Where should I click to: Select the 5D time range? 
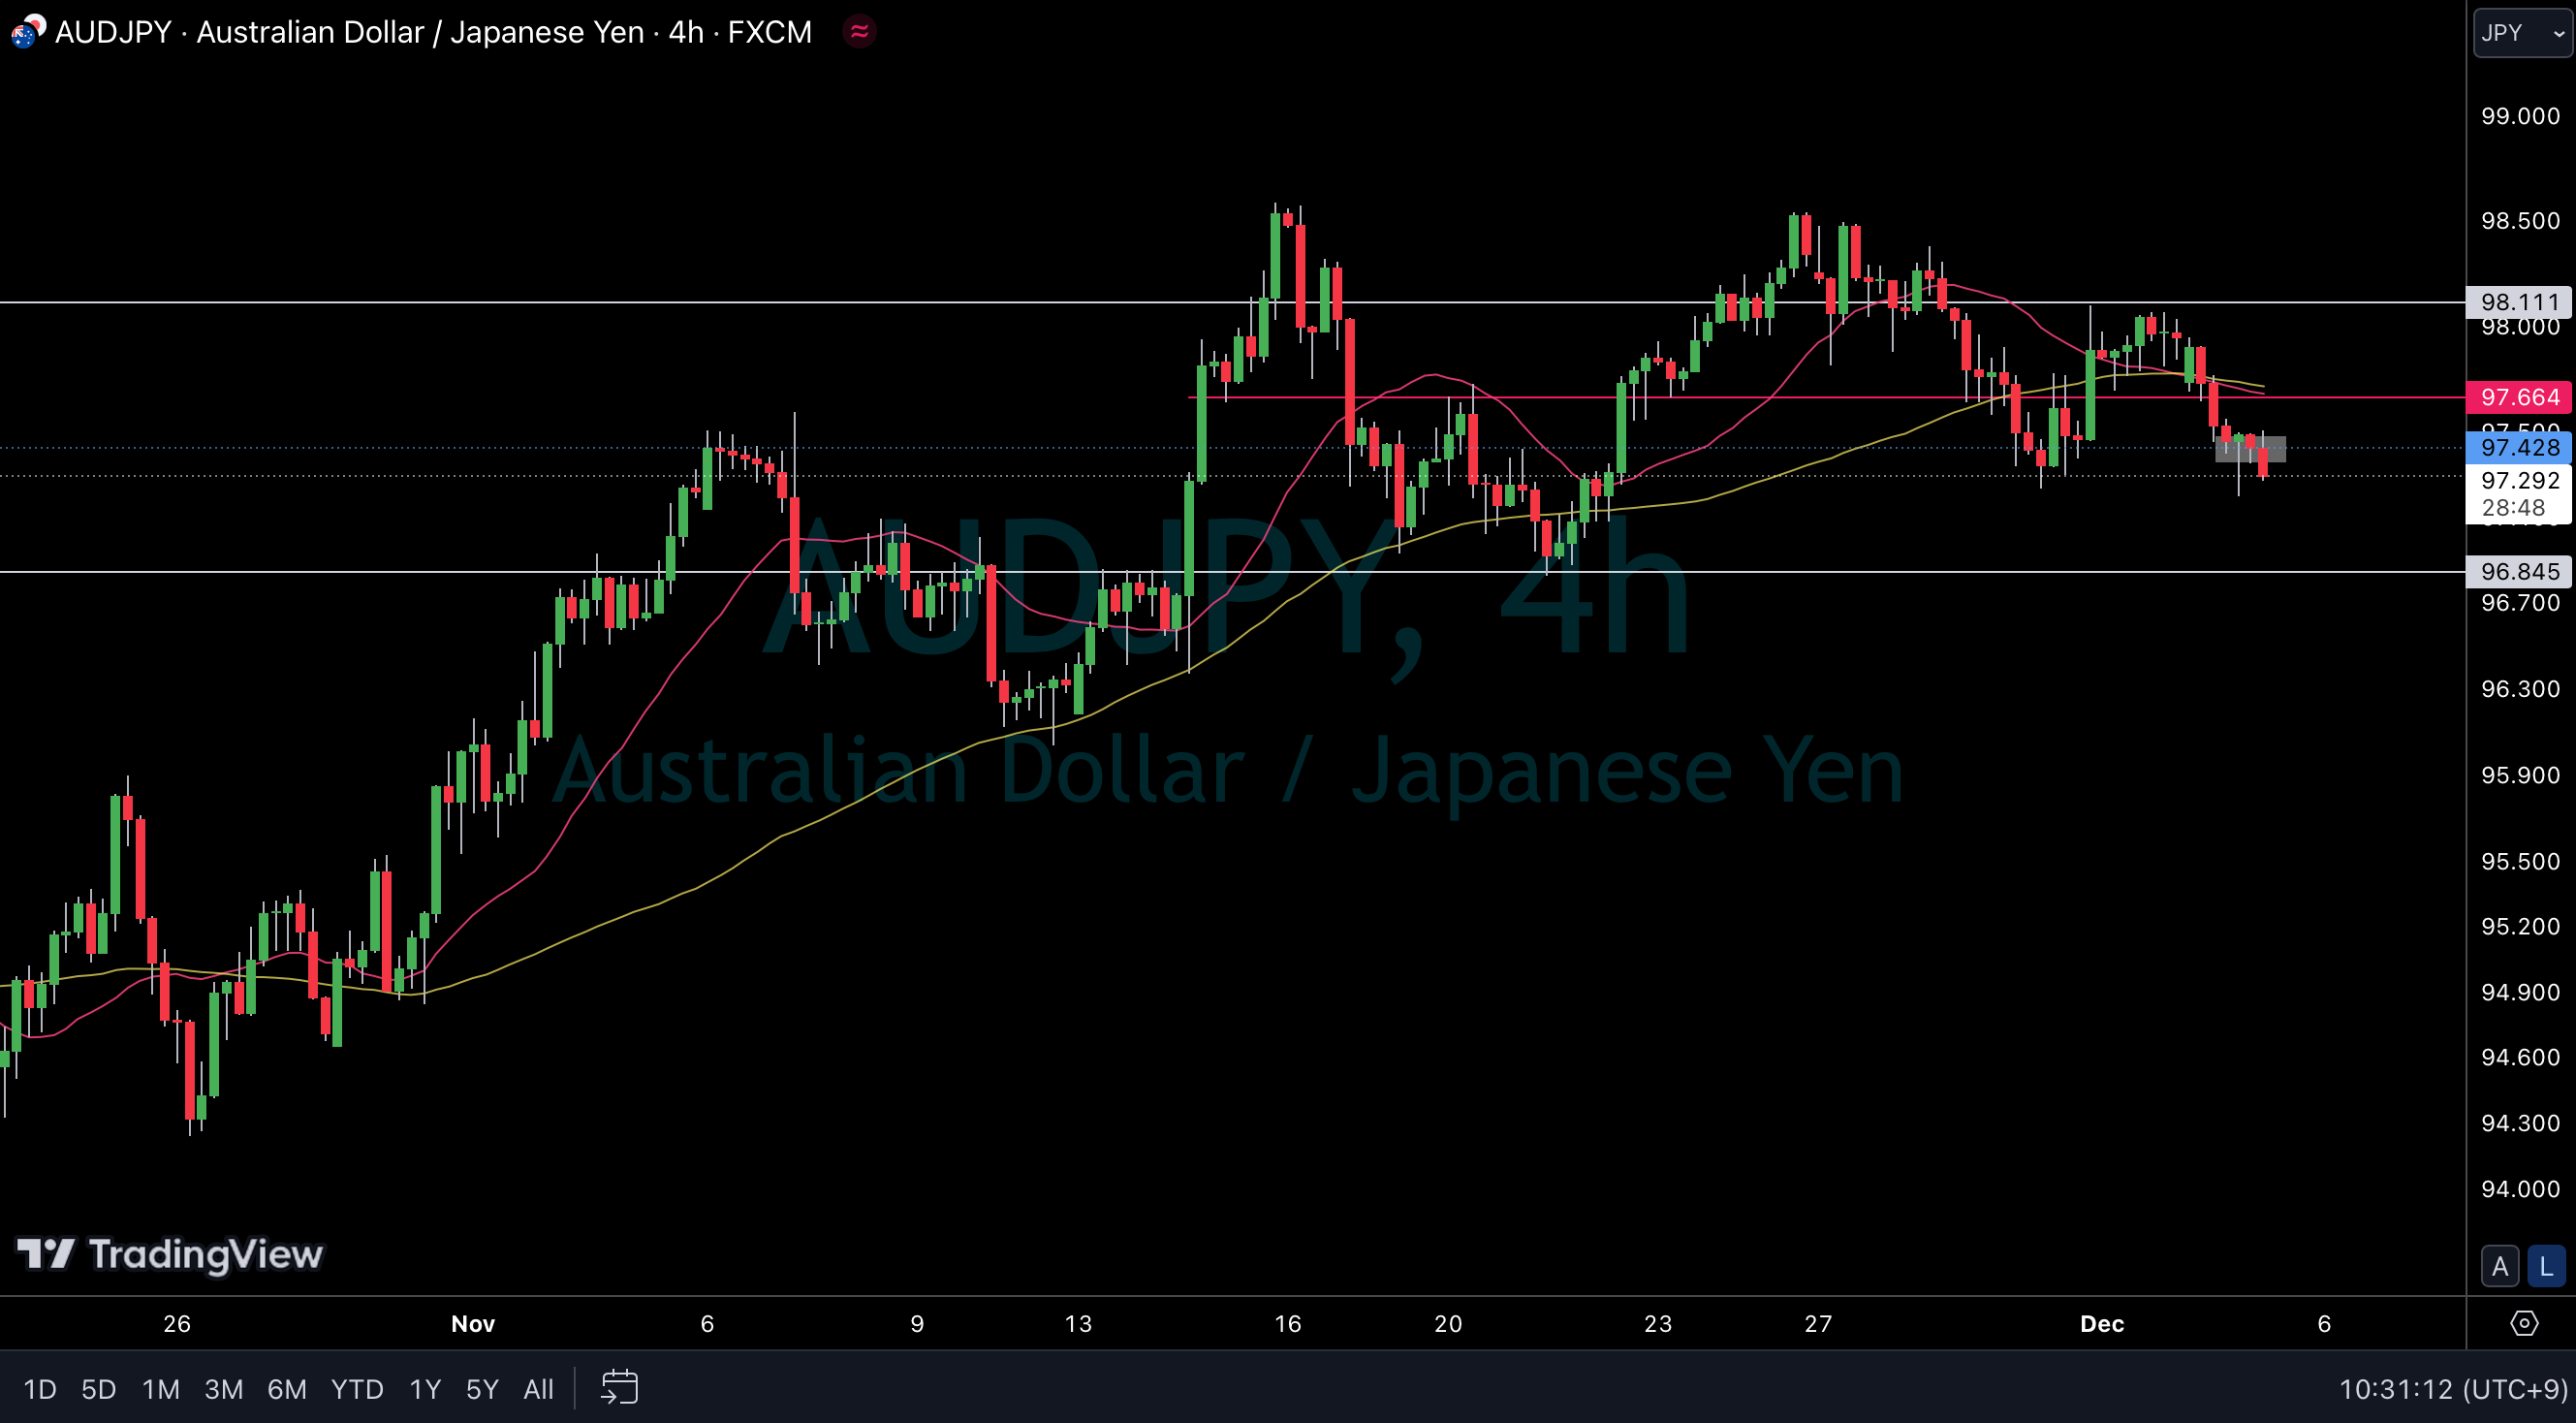click(x=98, y=1389)
